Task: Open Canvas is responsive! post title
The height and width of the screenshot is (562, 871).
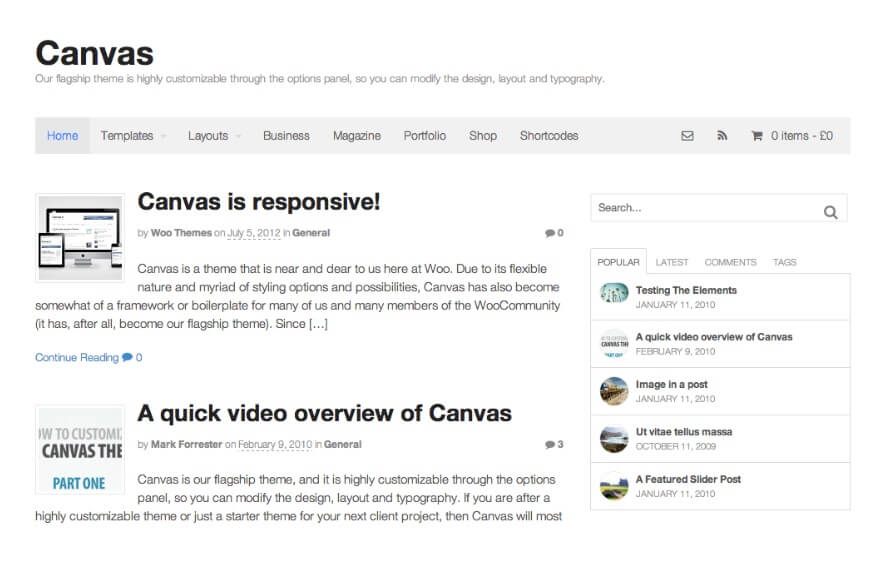Action: pos(259,202)
